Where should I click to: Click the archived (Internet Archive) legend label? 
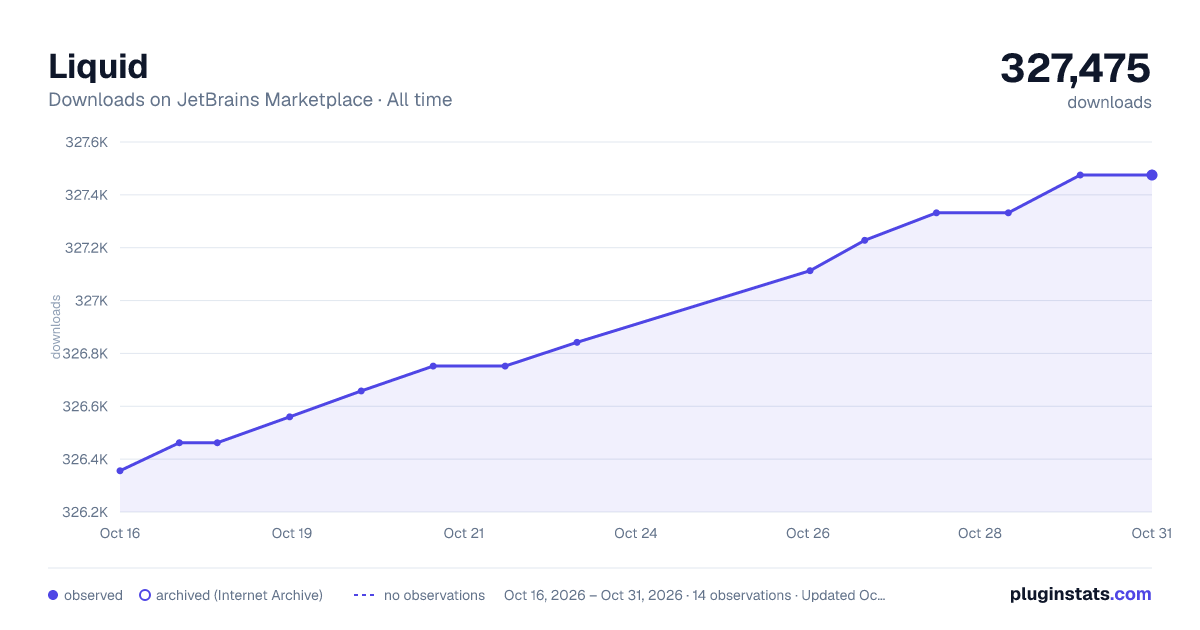click(x=239, y=595)
